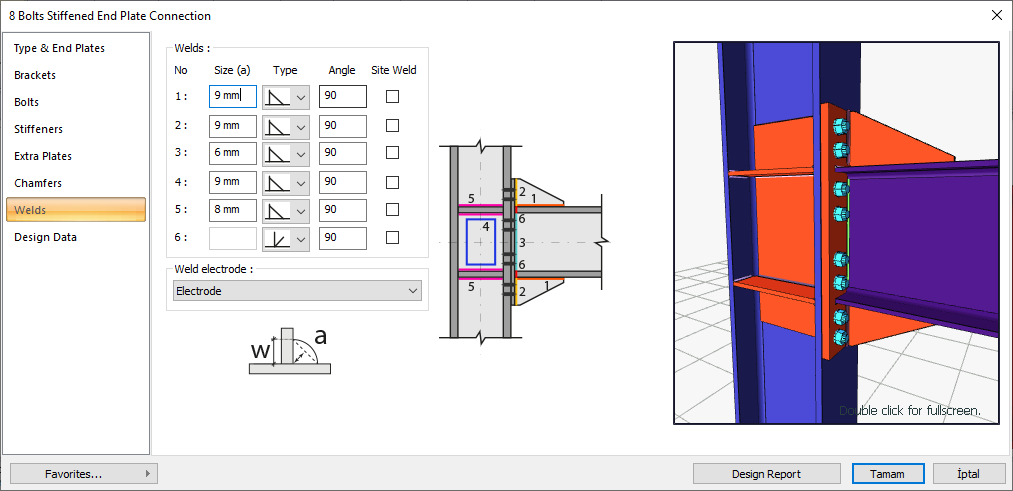Close the connection dialog with the X
Image resolution: width=1013 pixels, height=491 pixels.
coord(996,15)
